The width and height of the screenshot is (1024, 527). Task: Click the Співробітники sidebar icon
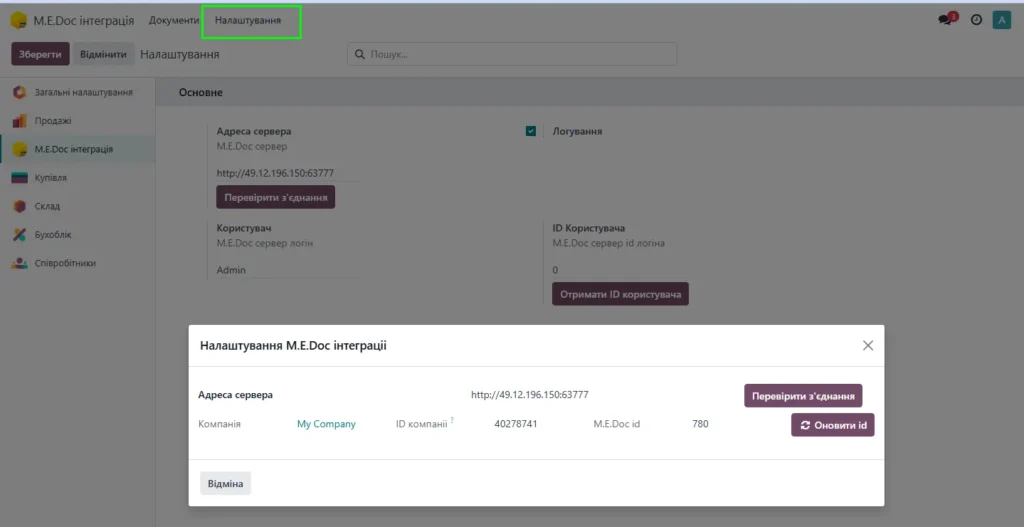(20, 263)
